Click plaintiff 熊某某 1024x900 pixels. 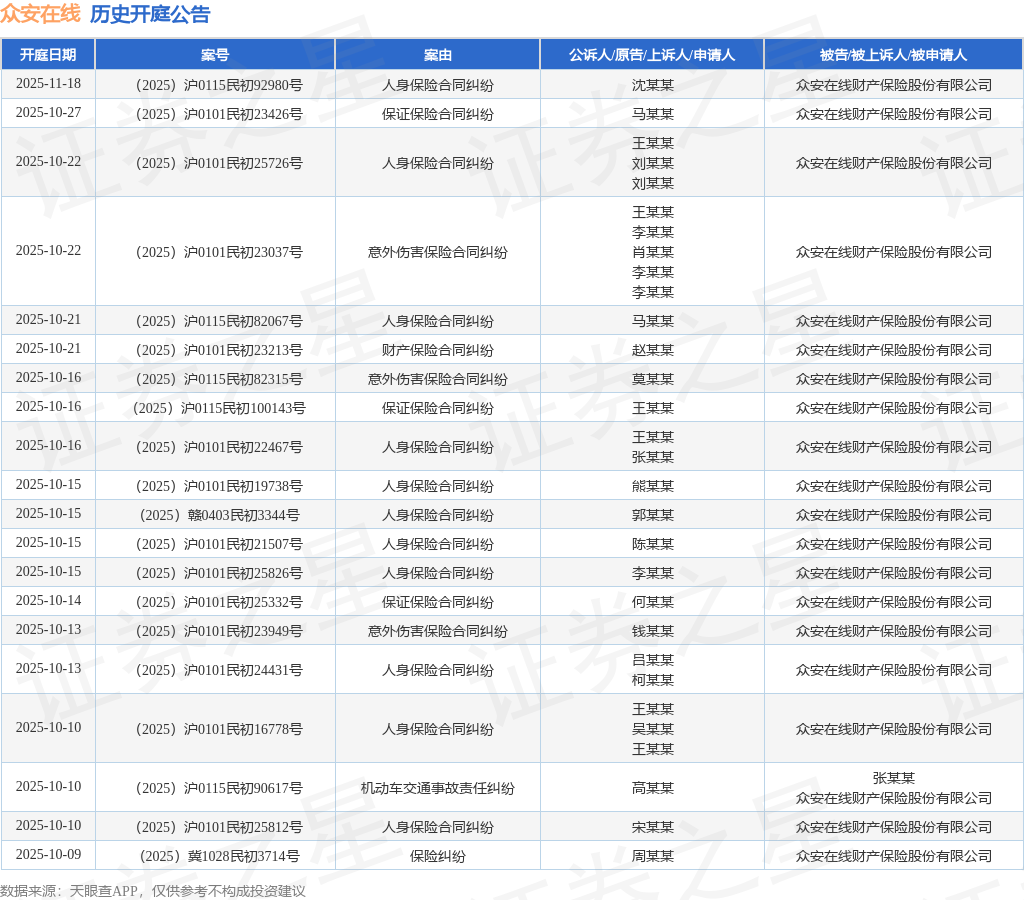click(x=652, y=486)
